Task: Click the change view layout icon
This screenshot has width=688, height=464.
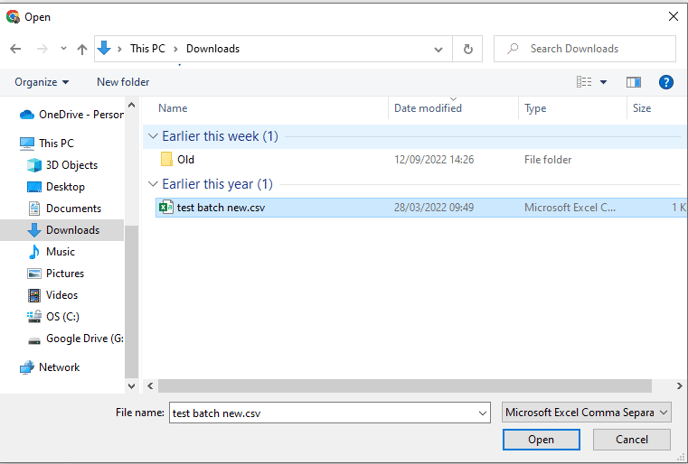Action: [584, 82]
